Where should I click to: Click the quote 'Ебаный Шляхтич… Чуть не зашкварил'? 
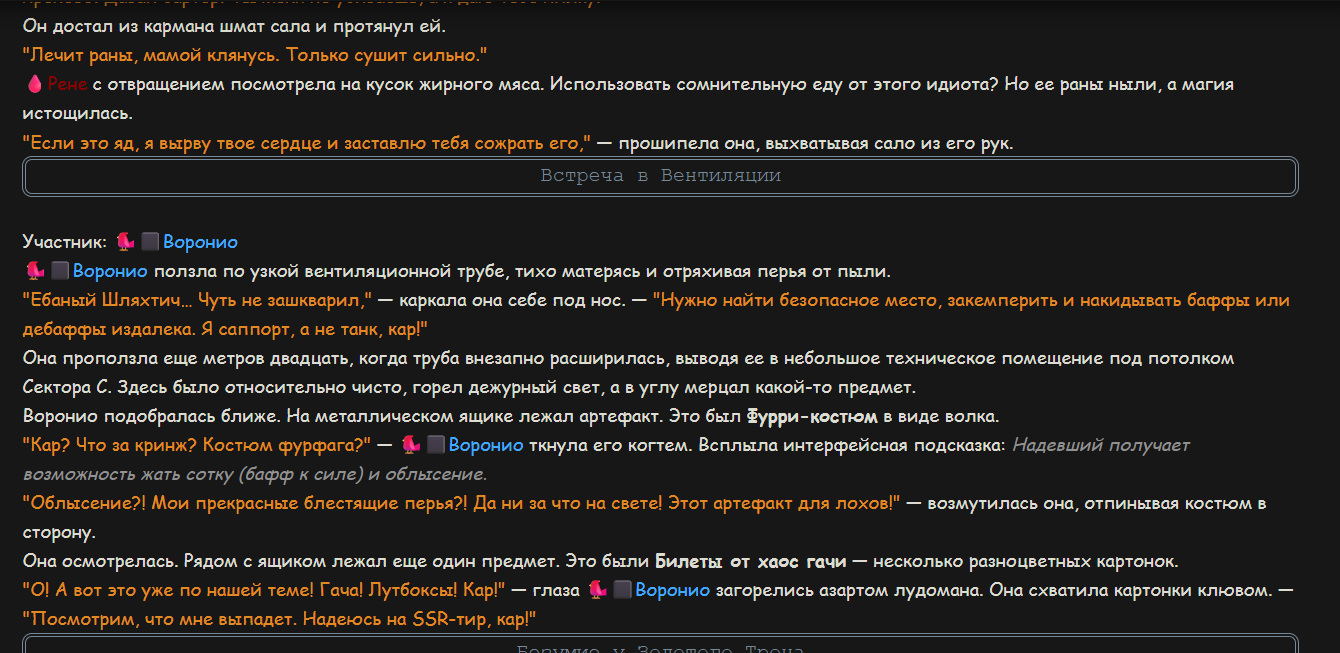pos(197,300)
